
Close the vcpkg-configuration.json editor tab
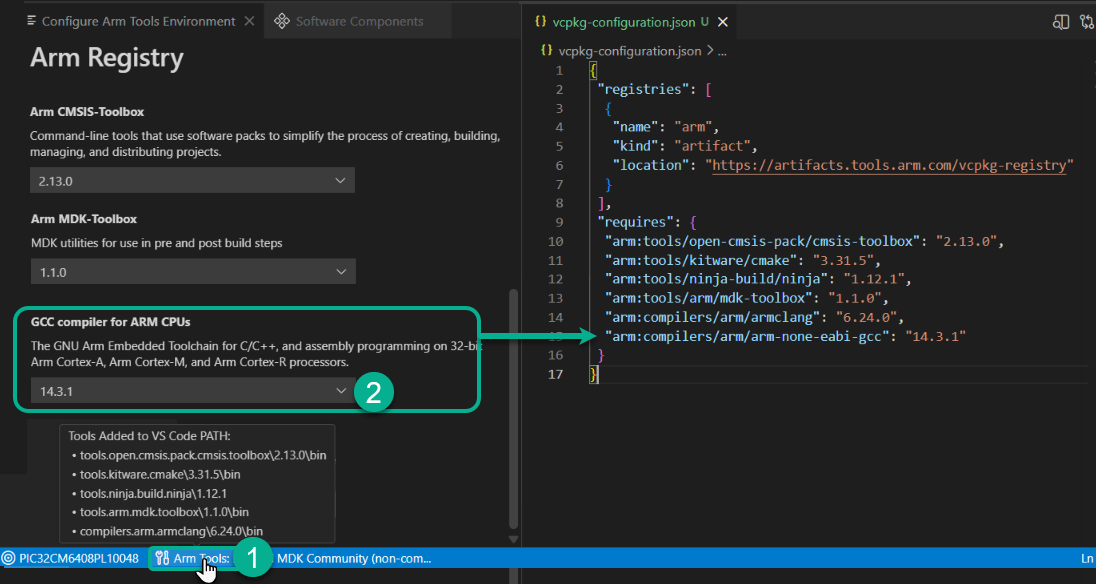pyautogui.click(x=723, y=22)
